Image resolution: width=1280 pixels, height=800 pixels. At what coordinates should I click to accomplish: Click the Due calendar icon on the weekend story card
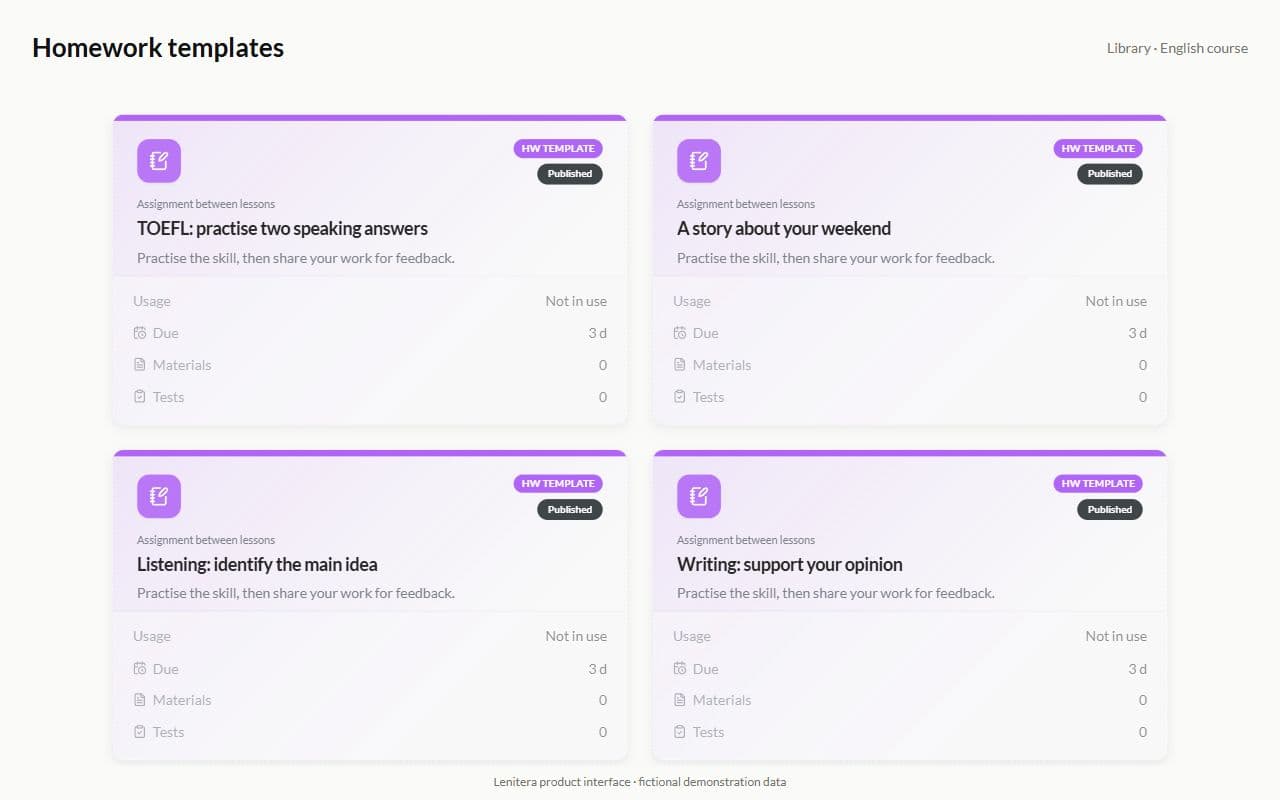tap(680, 333)
